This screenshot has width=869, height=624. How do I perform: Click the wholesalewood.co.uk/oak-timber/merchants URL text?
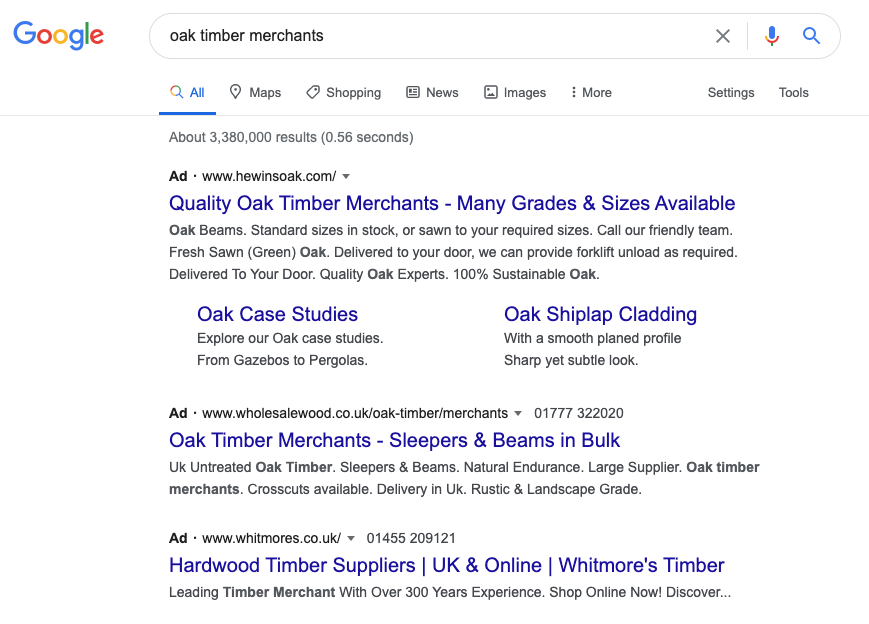tap(355, 413)
